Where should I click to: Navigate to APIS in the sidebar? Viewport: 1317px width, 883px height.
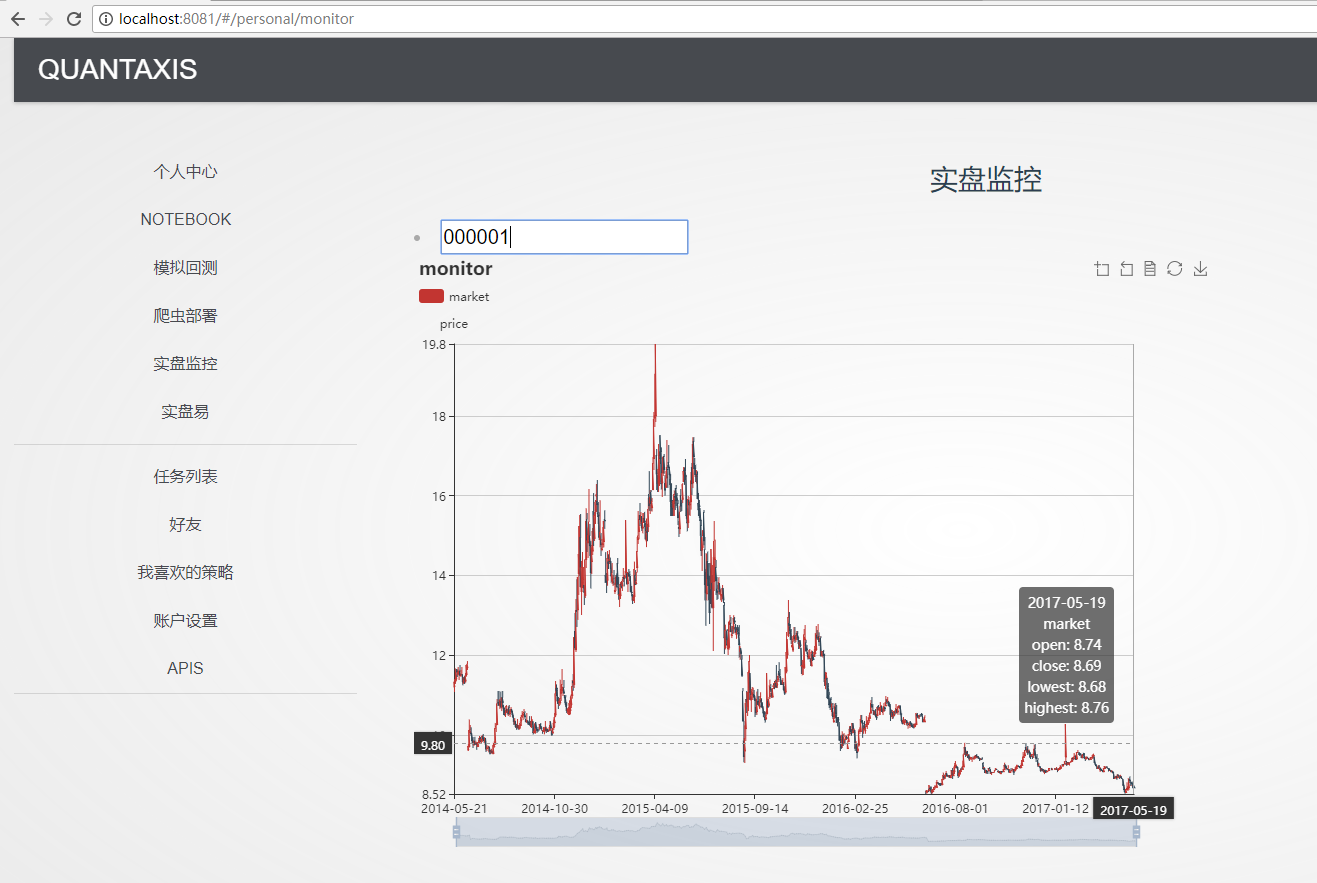tap(185, 667)
